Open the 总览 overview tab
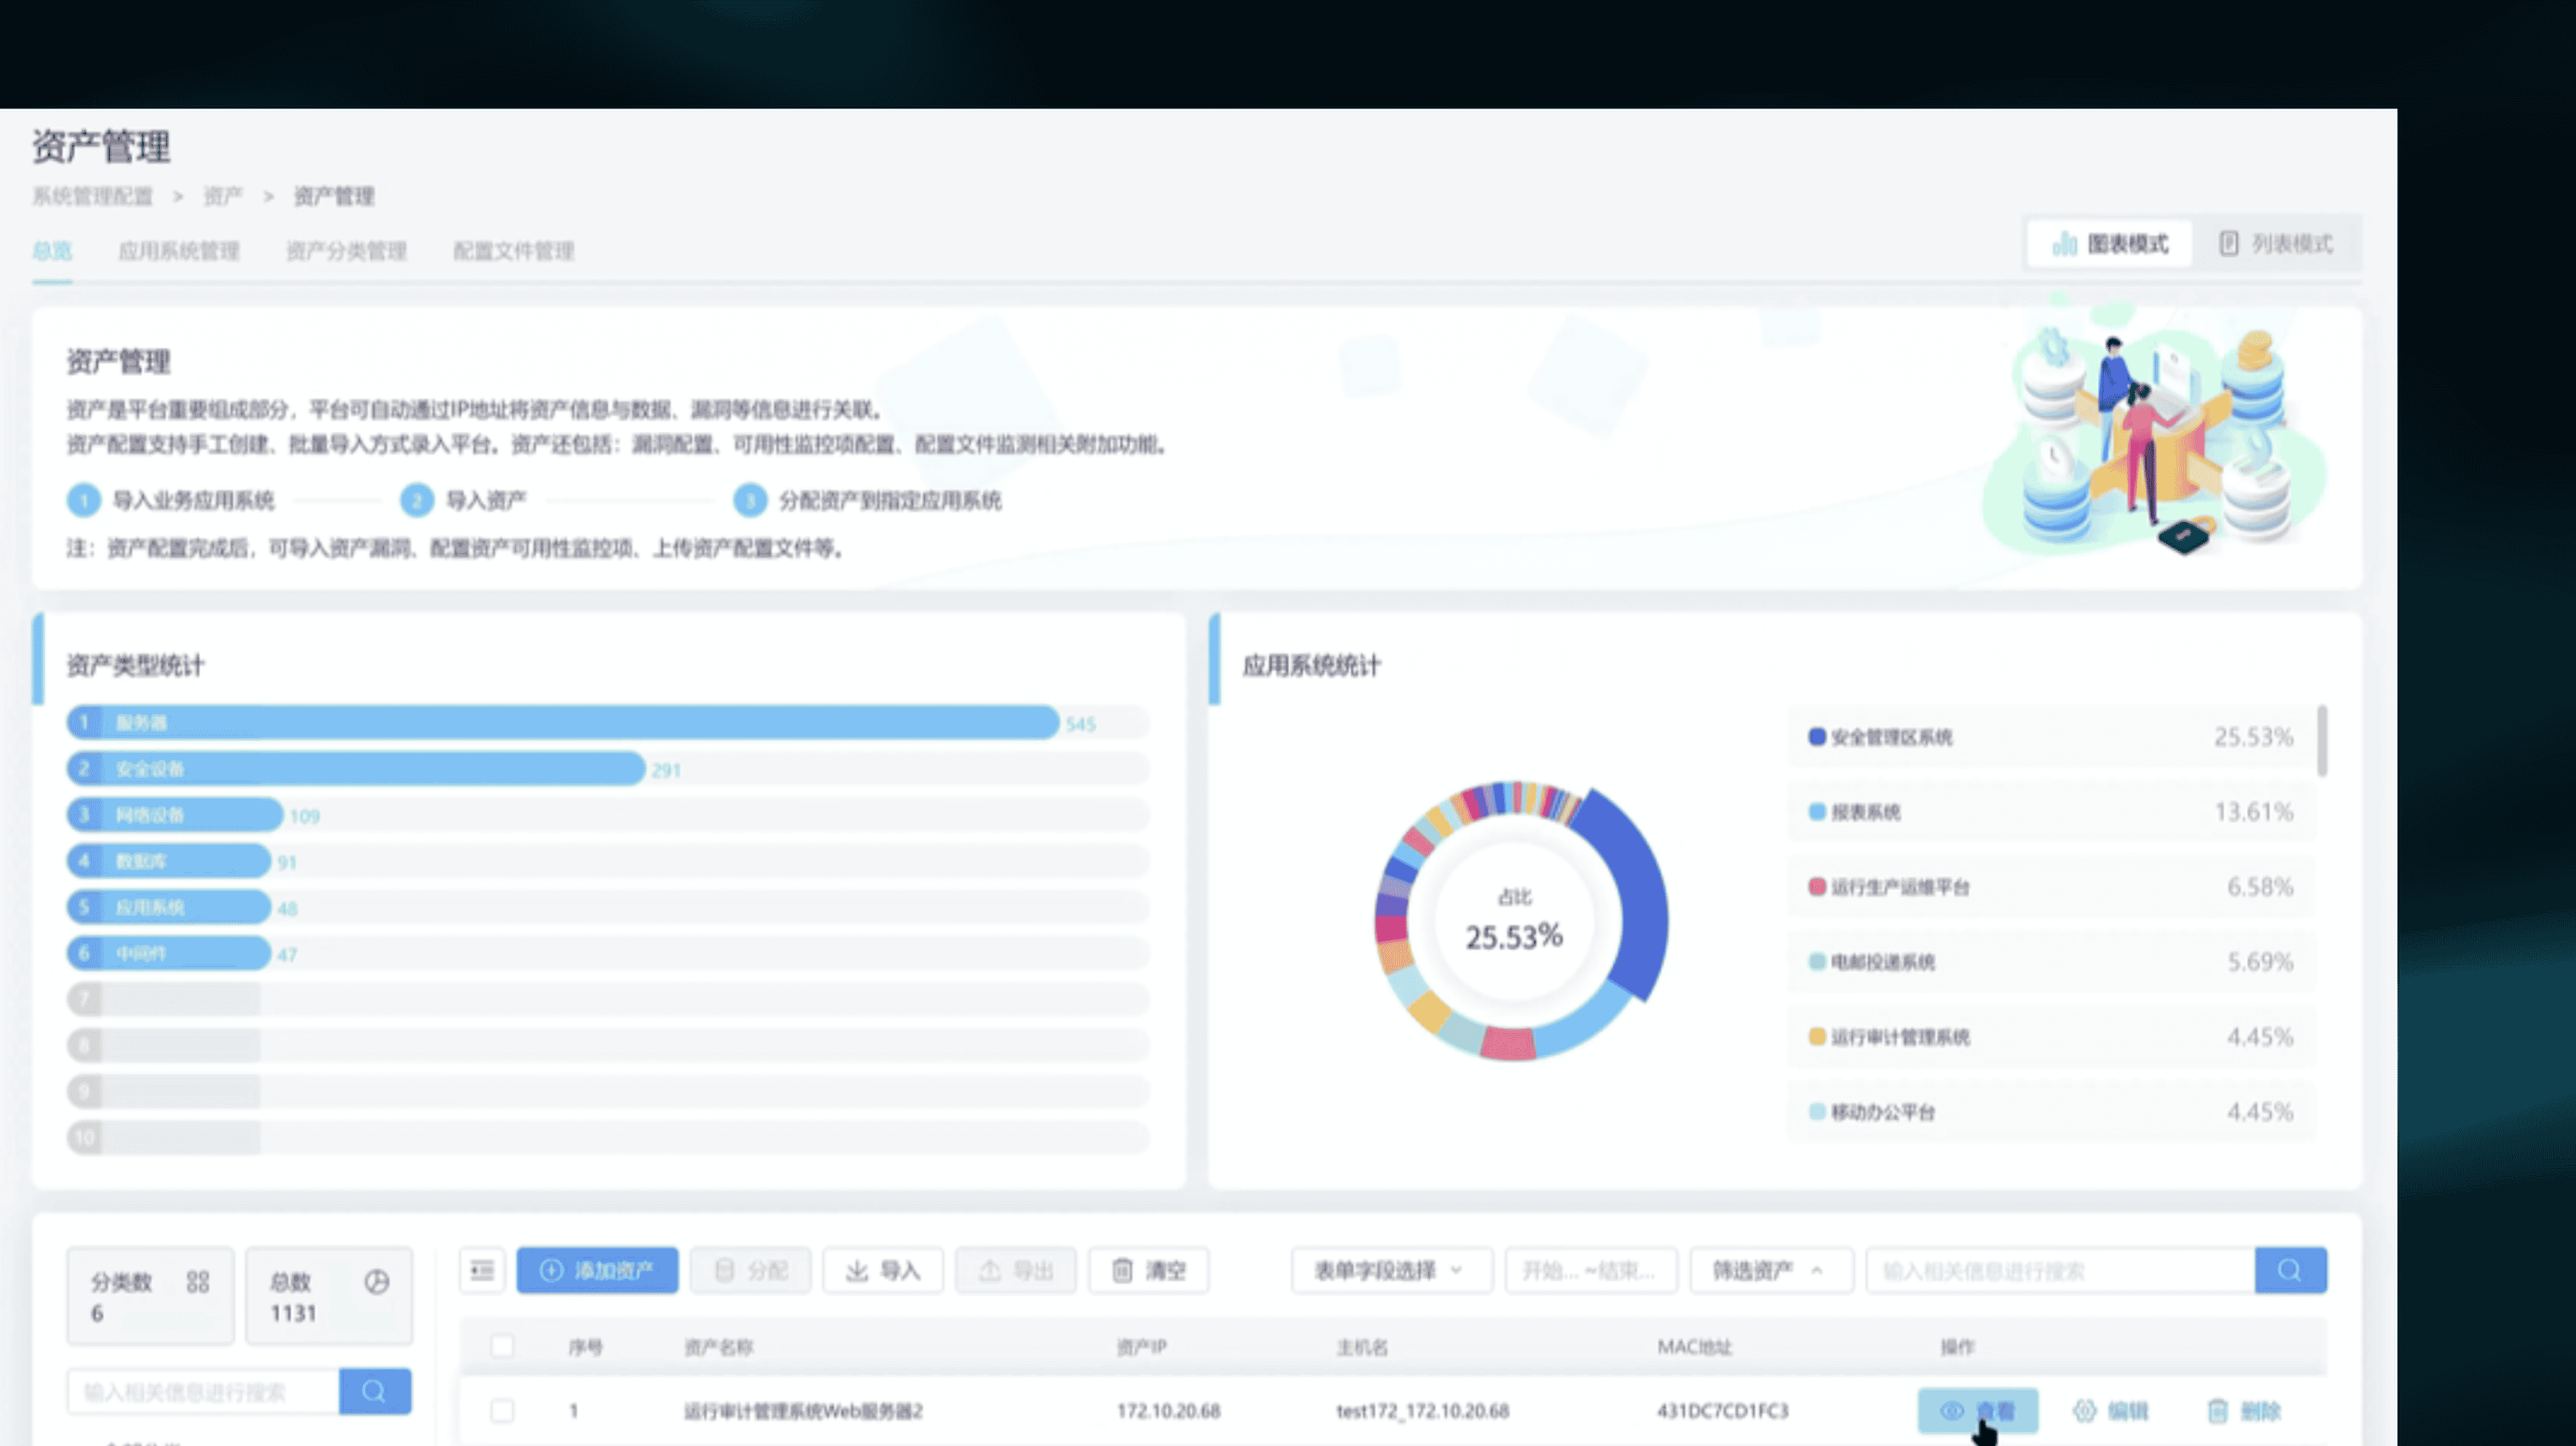This screenshot has width=2576, height=1446. coord(52,251)
